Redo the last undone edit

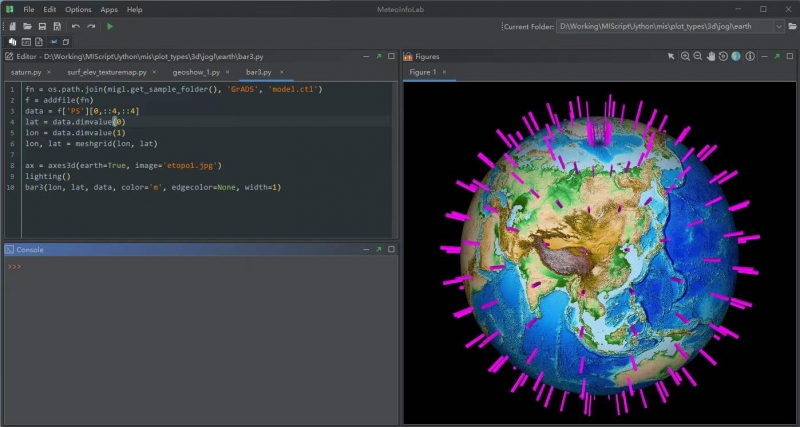click(91, 25)
